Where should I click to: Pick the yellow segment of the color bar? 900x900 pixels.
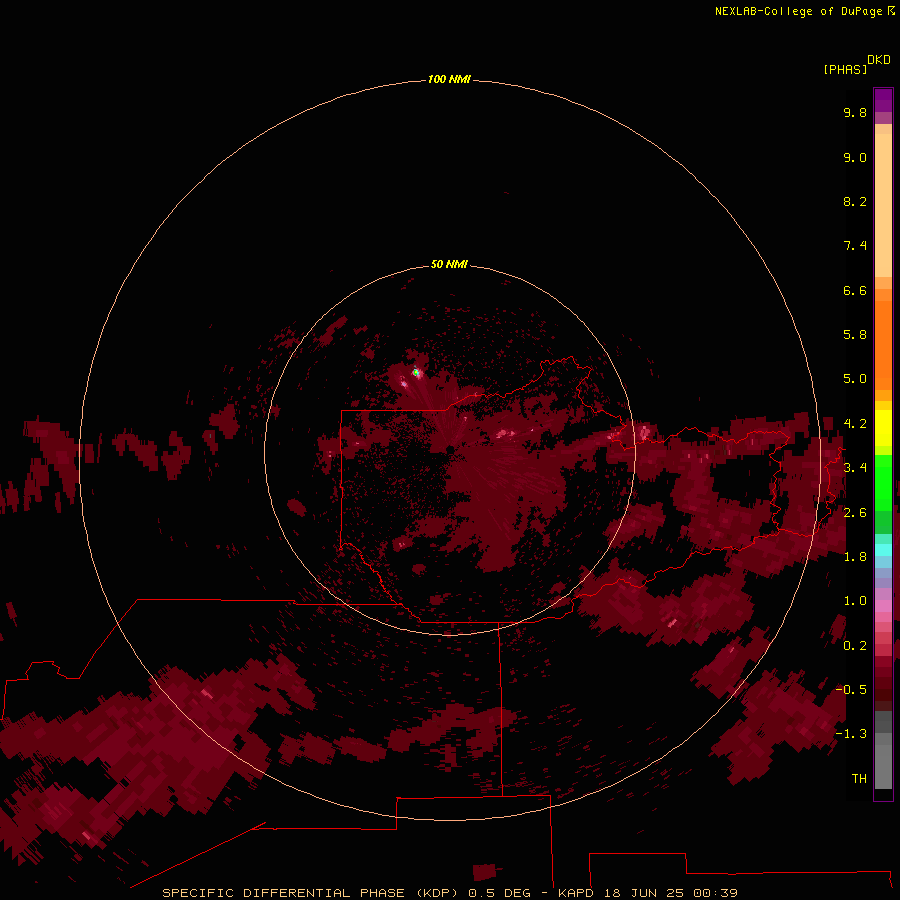[883, 428]
